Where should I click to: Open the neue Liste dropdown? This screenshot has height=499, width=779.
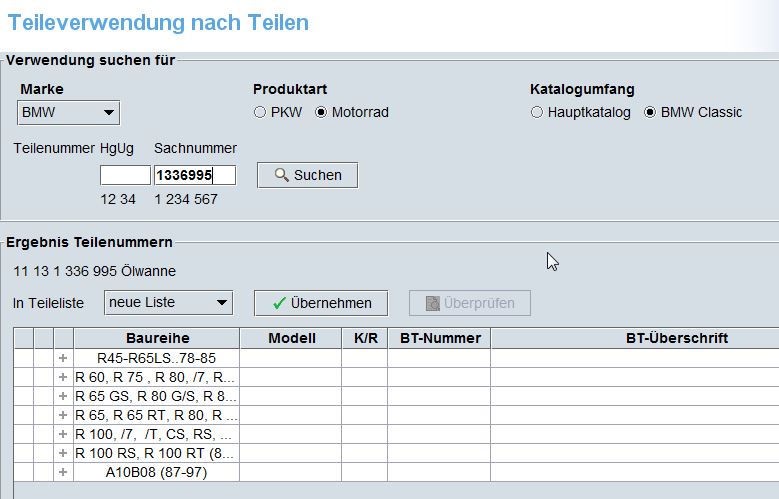168,303
